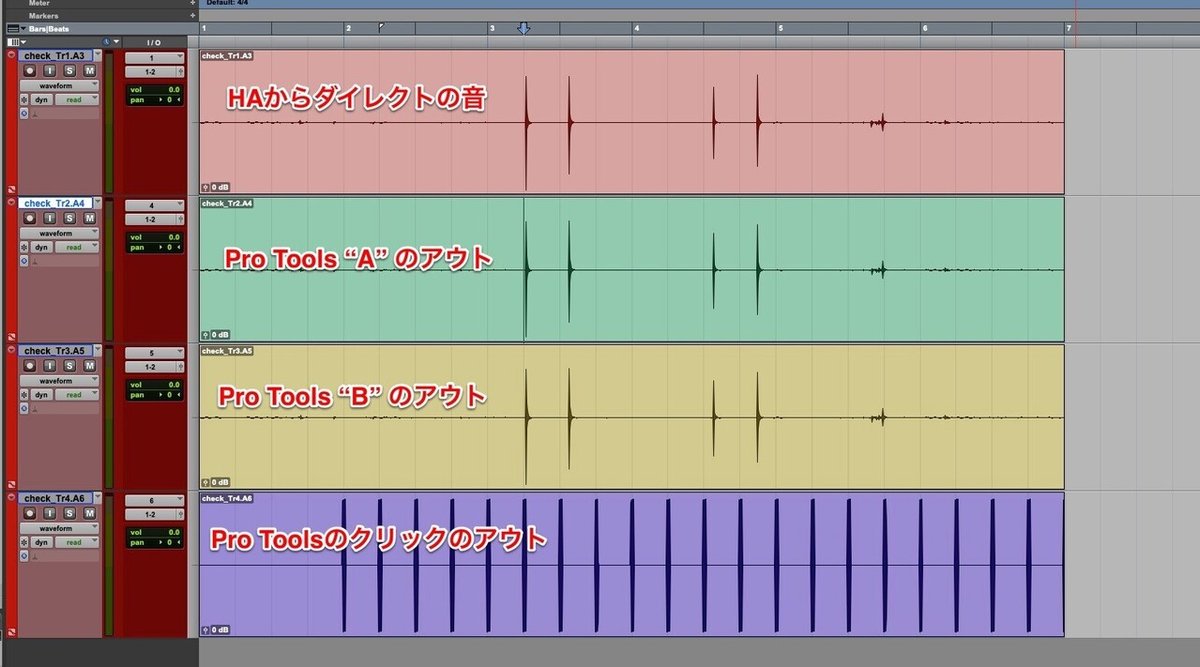Open input selector '5' on check_Tr3.A5

[155, 352]
